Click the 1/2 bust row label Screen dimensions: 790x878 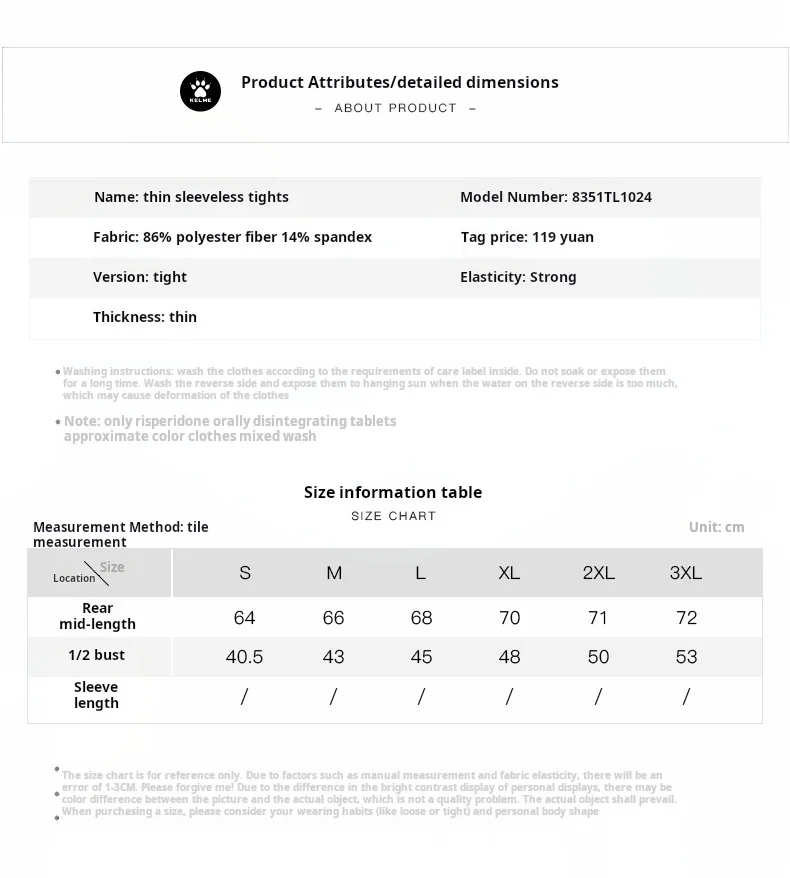(x=97, y=655)
